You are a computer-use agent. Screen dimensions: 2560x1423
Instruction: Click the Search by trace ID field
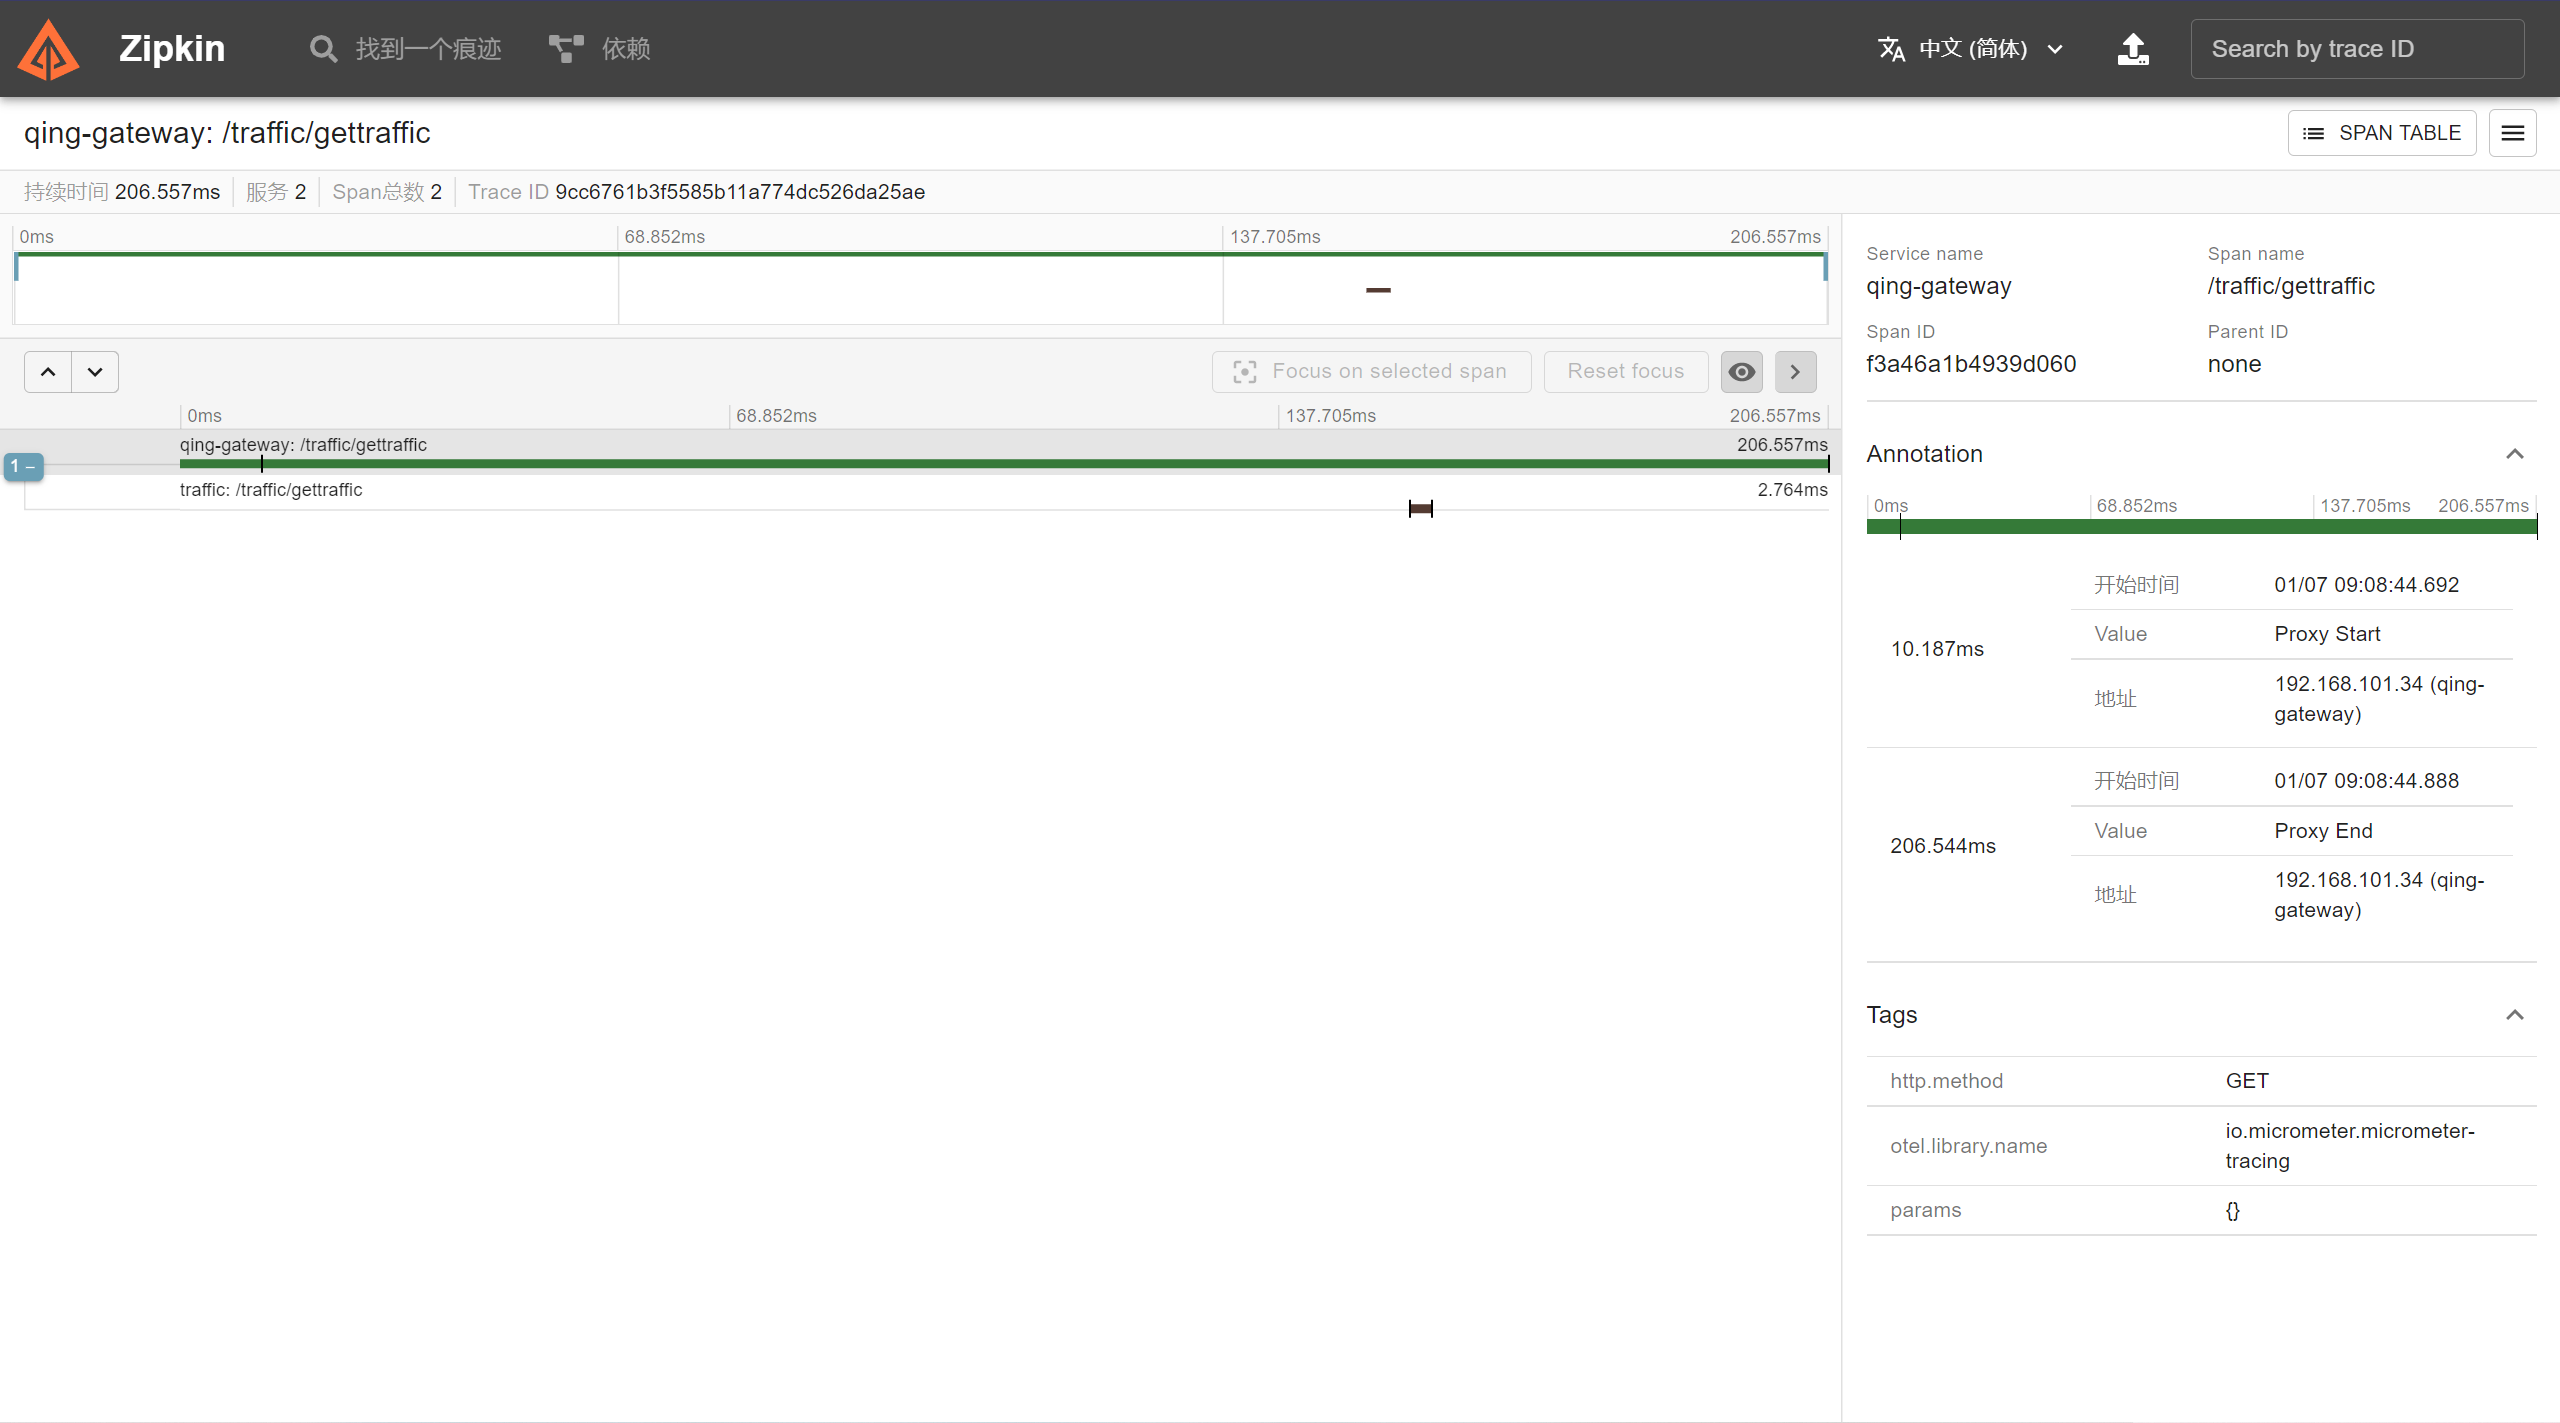coord(2356,49)
